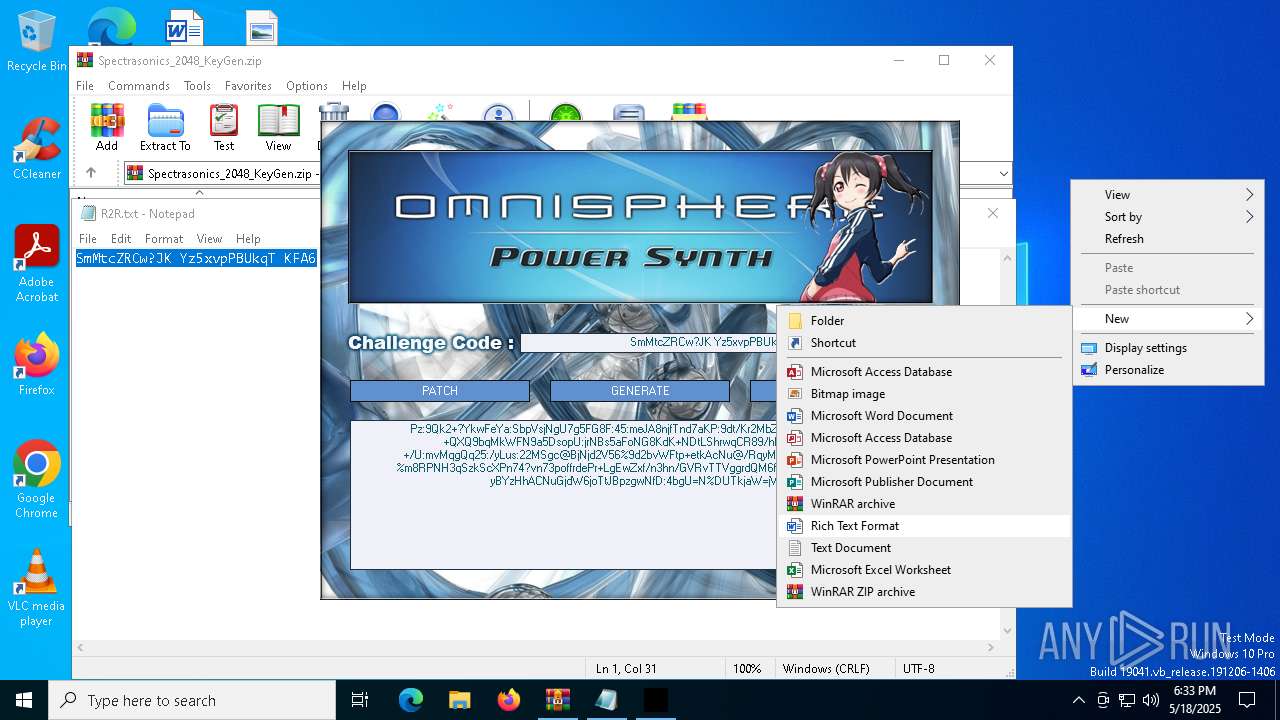Click the keygen GENERATE button
Viewport: 1280px width, 720px height.
coord(640,391)
